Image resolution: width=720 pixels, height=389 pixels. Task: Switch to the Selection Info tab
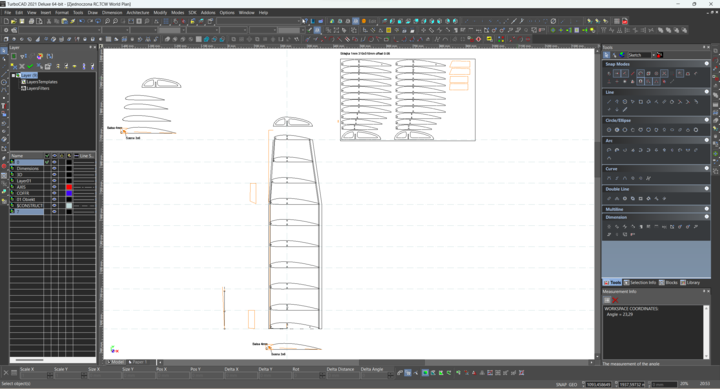pyautogui.click(x=640, y=282)
